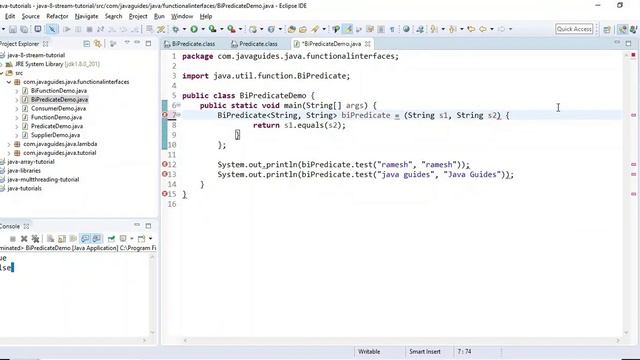Open the Project menu
640x360 pixels.
pos(138,16)
